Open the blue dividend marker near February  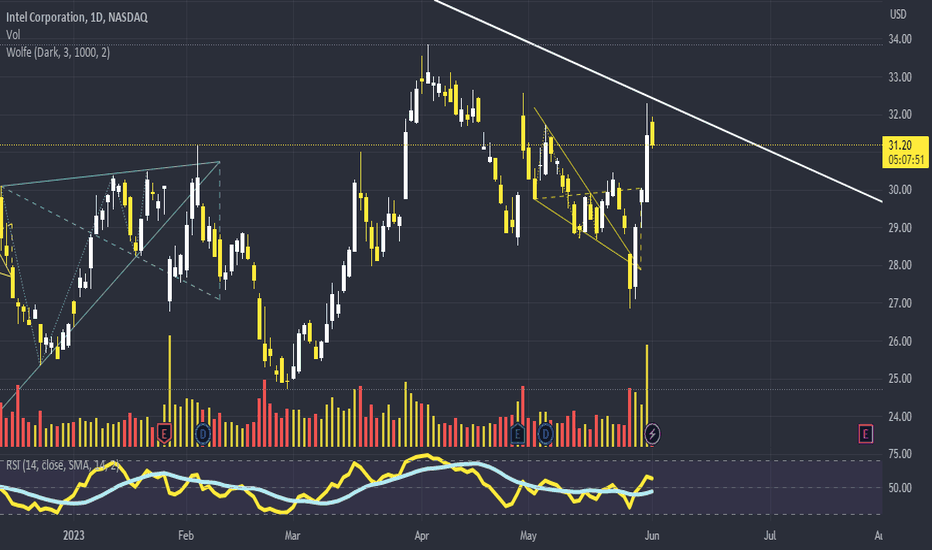tap(203, 434)
